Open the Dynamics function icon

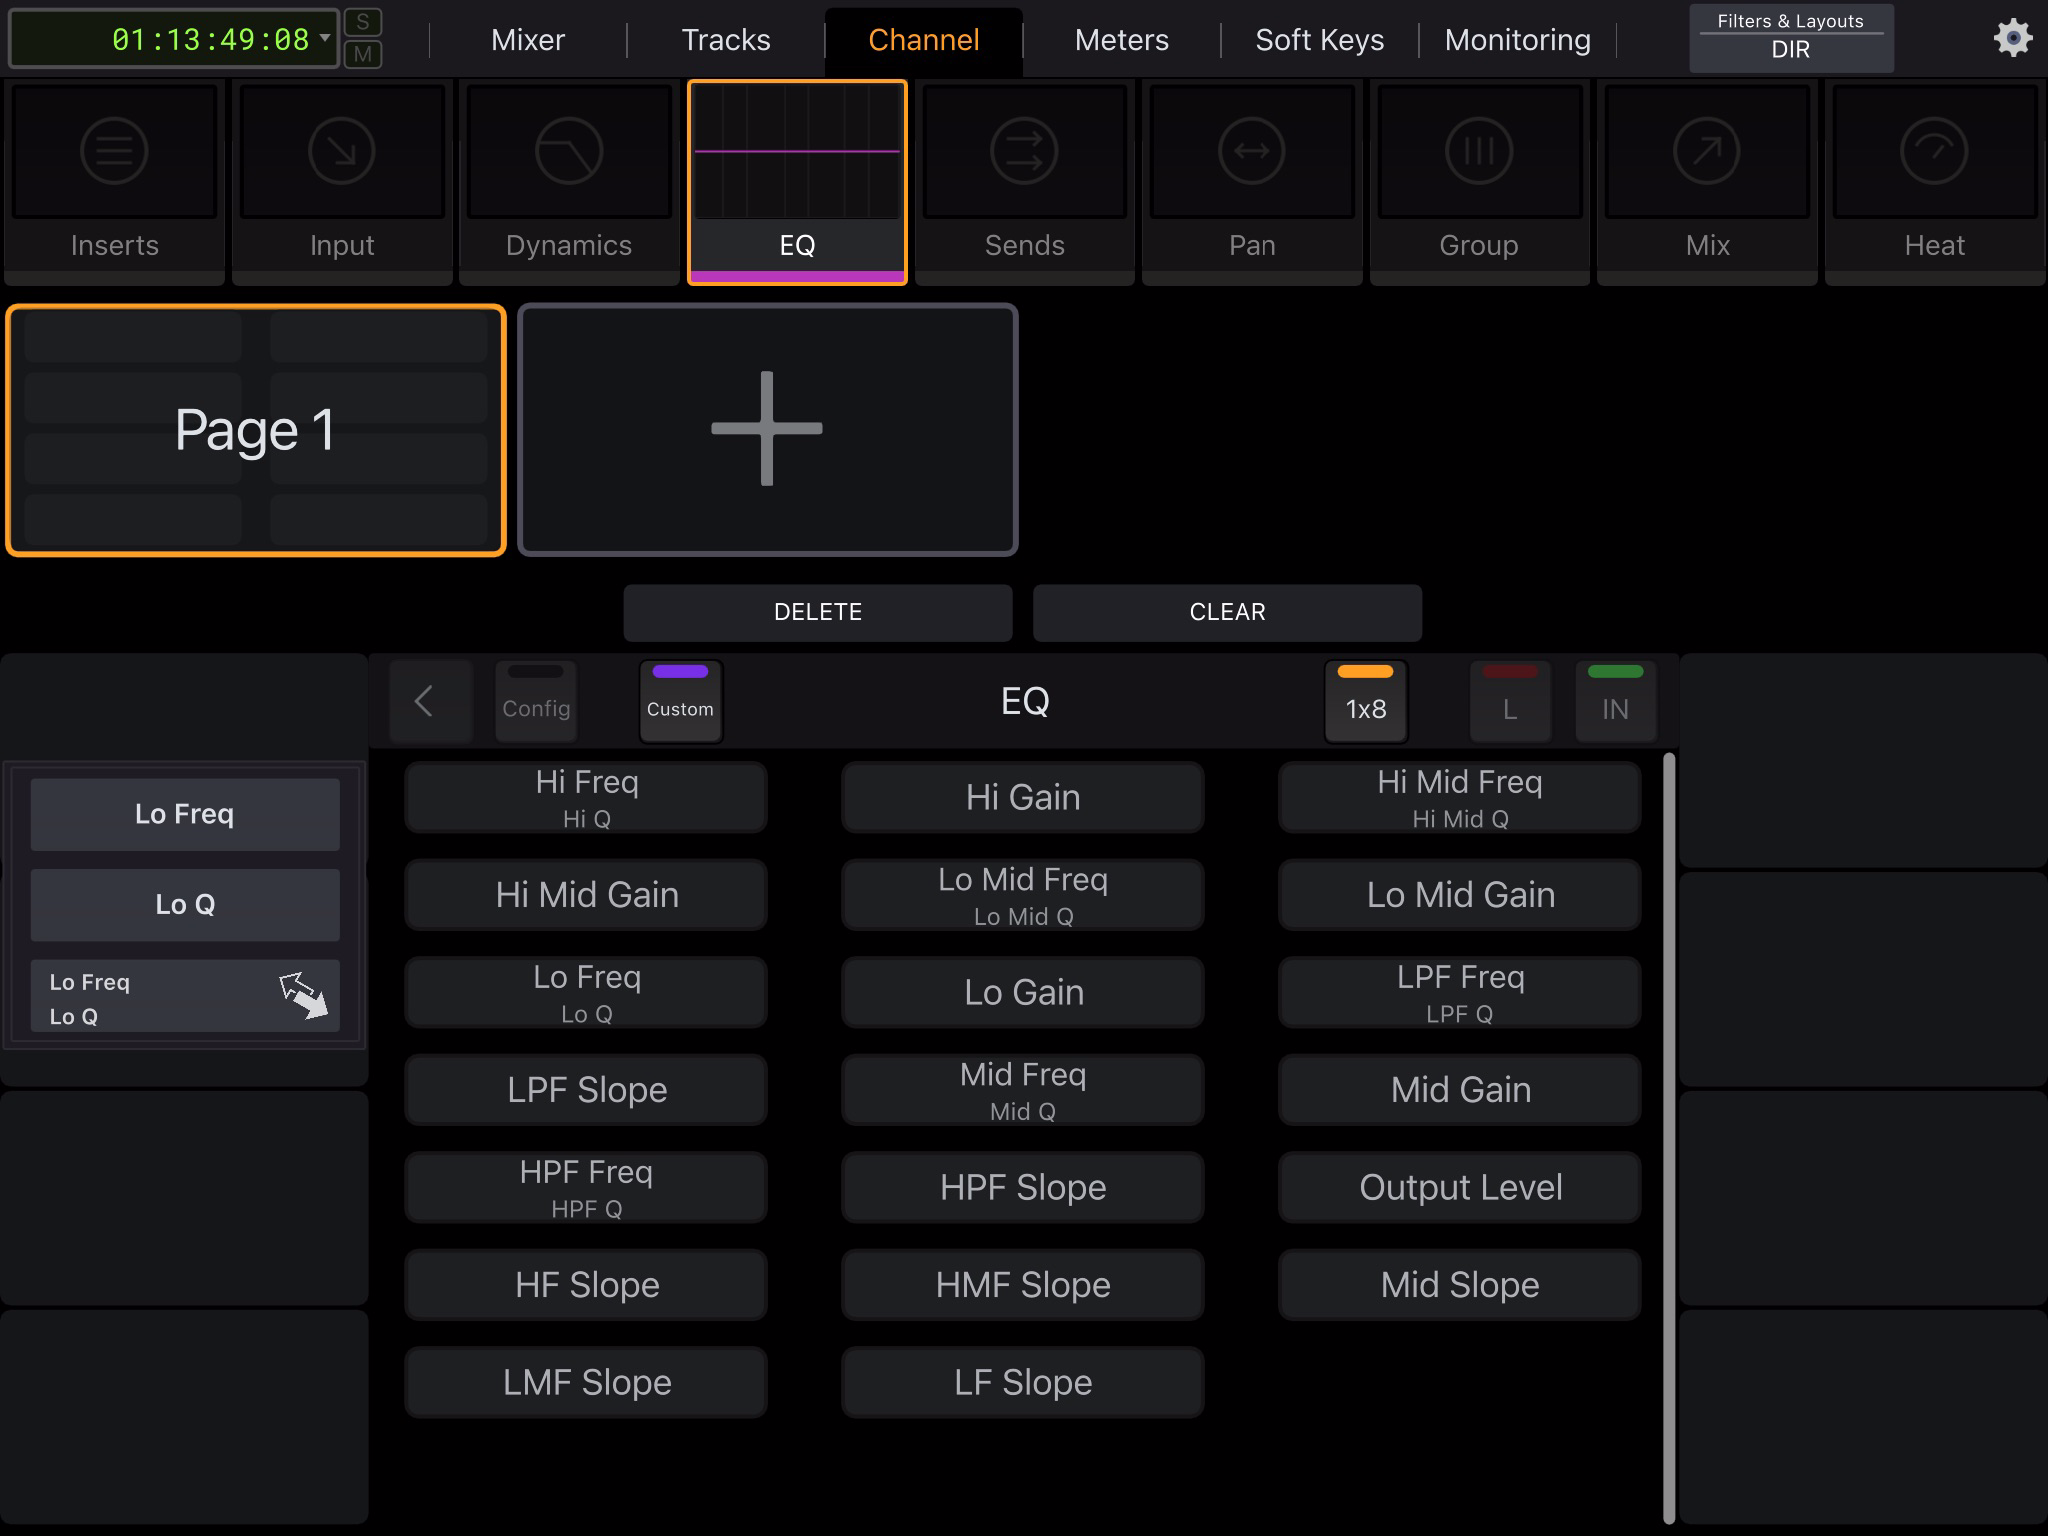[x=569, y=152]
